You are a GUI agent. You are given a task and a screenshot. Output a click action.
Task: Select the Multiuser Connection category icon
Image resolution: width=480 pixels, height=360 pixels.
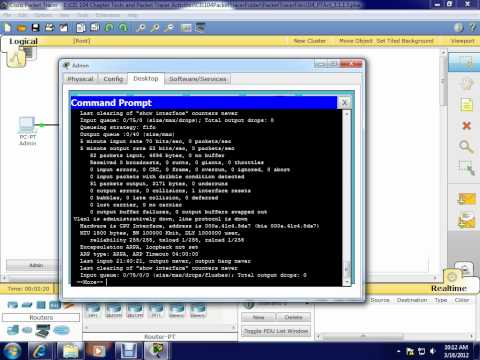coord(61,330)
